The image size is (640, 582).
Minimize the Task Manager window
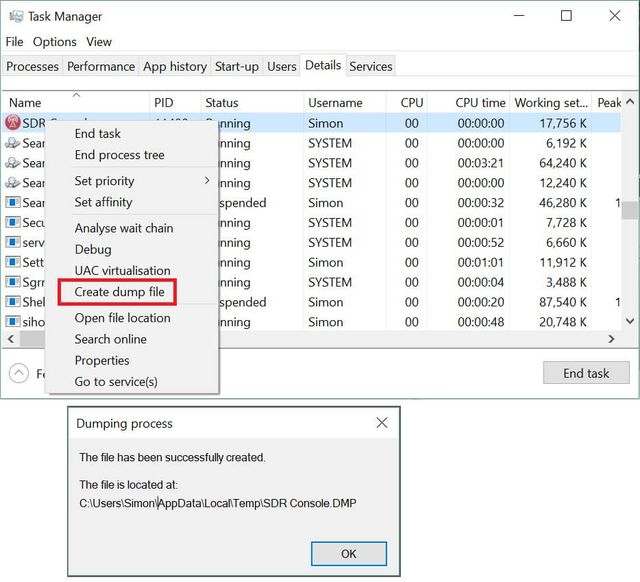point(519,16)
